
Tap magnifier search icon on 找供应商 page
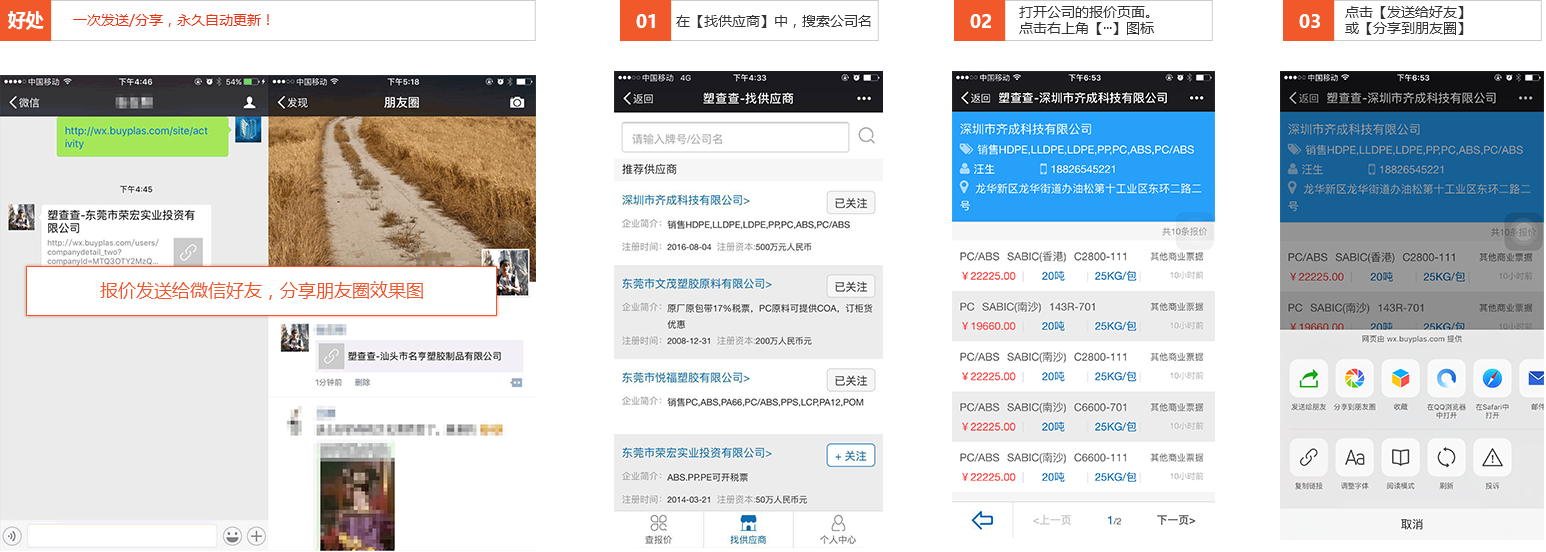point(866,137)
